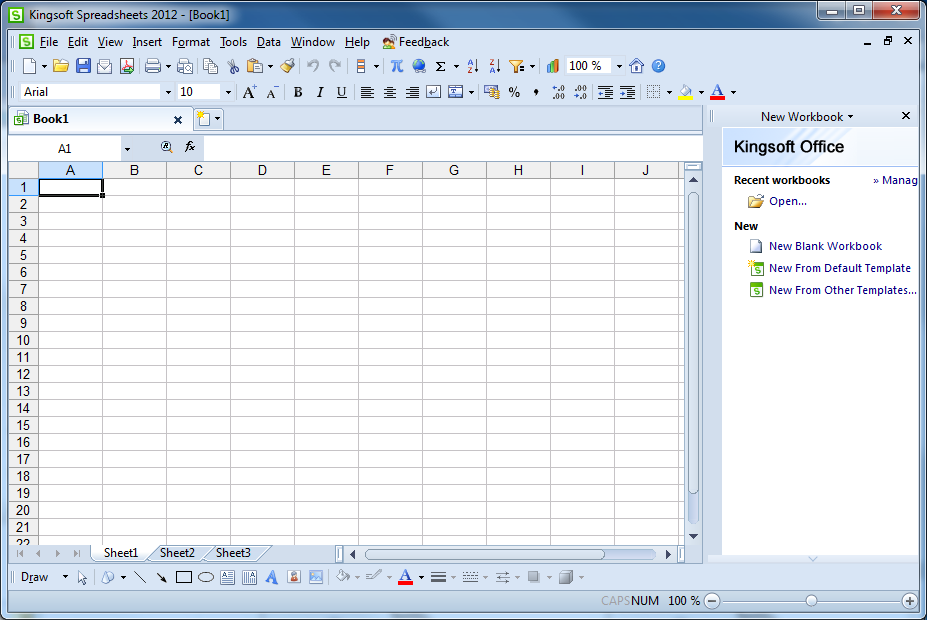927x620 pixels.
Task: Apply red font color A
Action: pyautogui.click(x=718, y=92)
